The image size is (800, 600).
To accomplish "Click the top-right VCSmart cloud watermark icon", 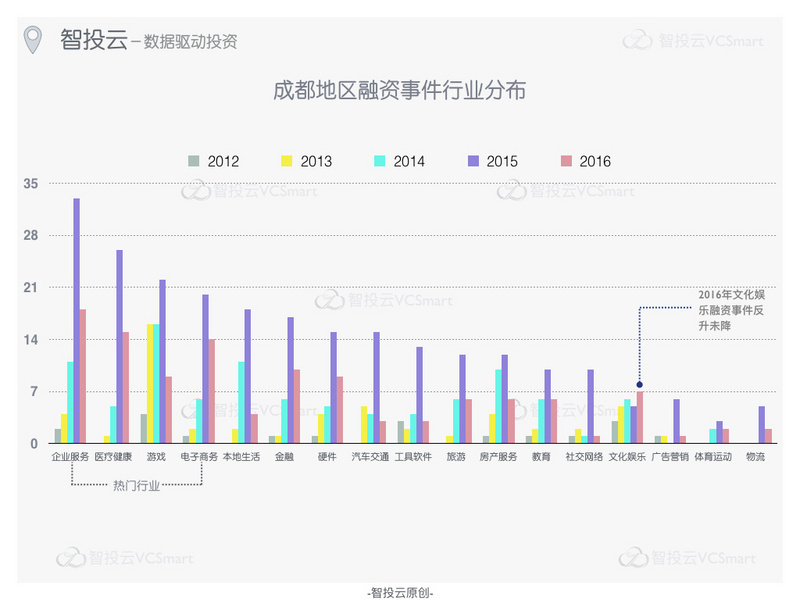I will (637, 40).
